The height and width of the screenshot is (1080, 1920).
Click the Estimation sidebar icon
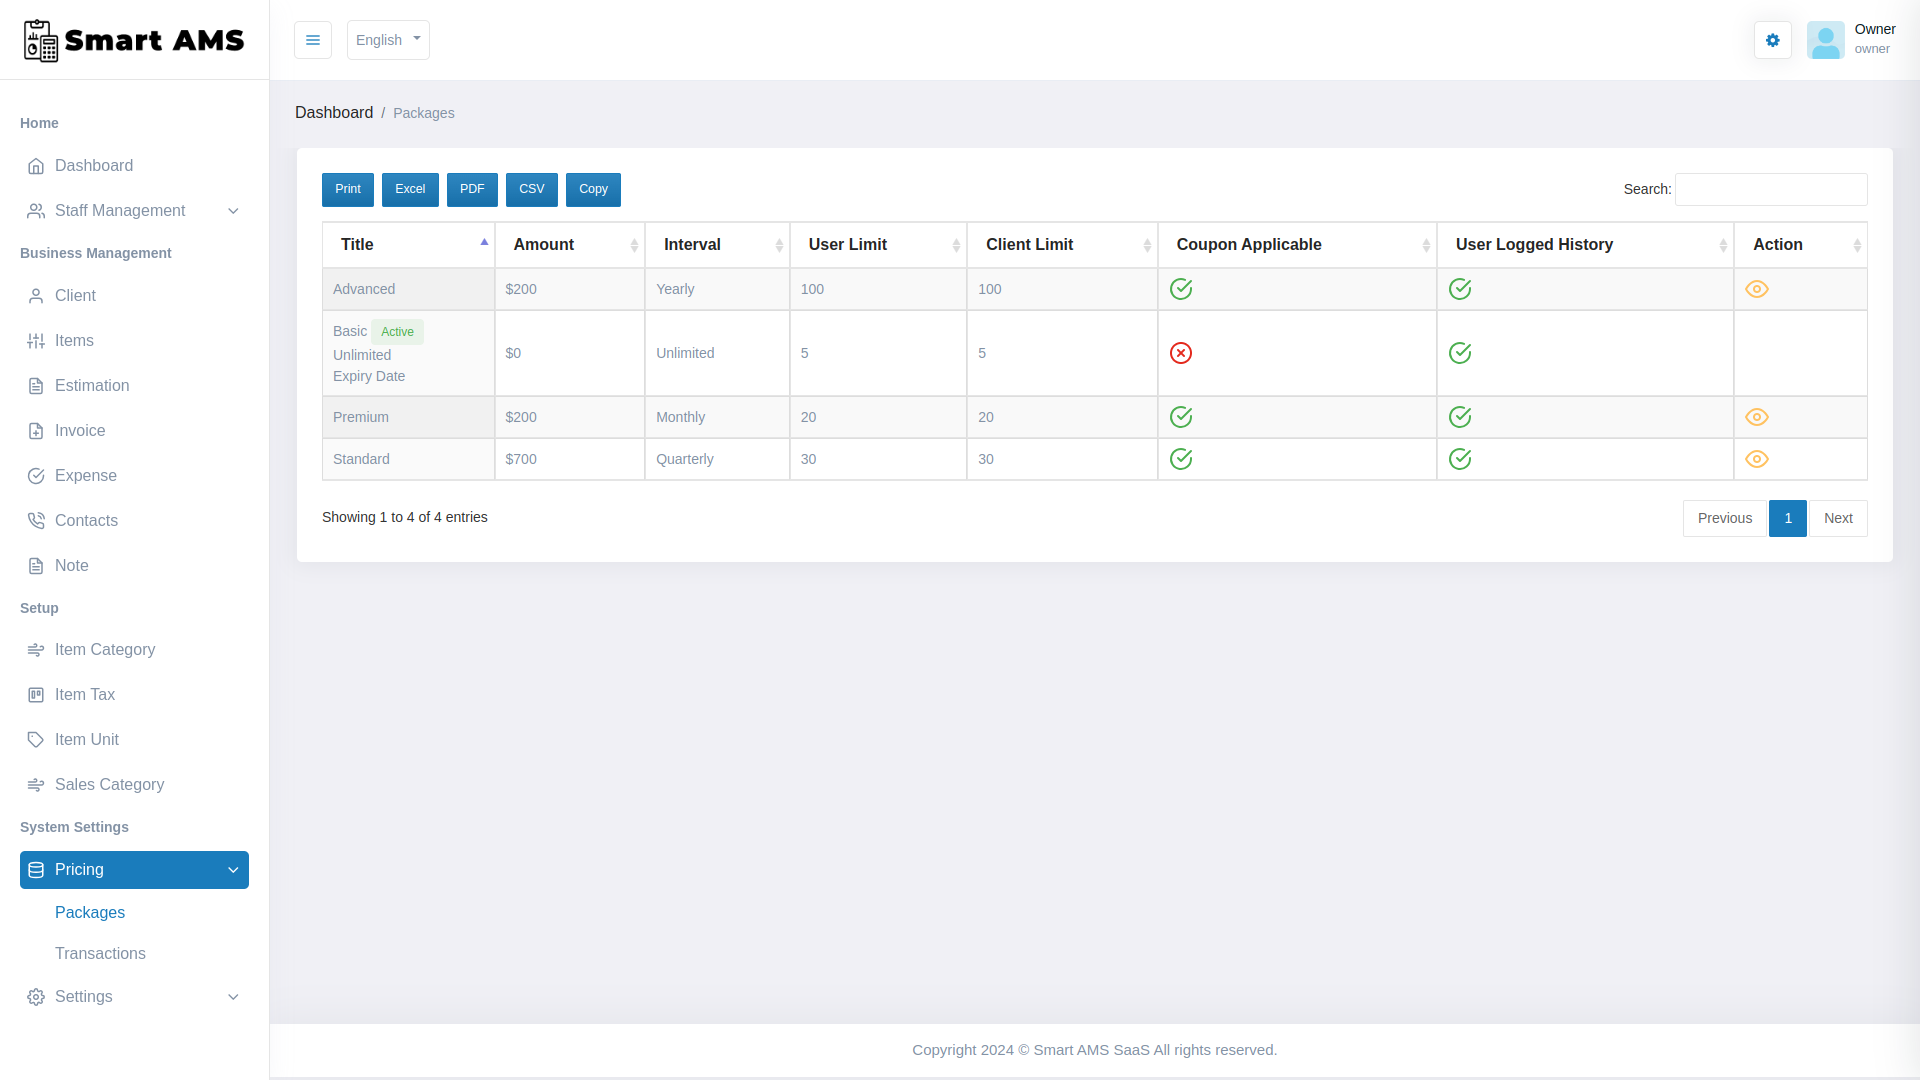coord(36,385)
